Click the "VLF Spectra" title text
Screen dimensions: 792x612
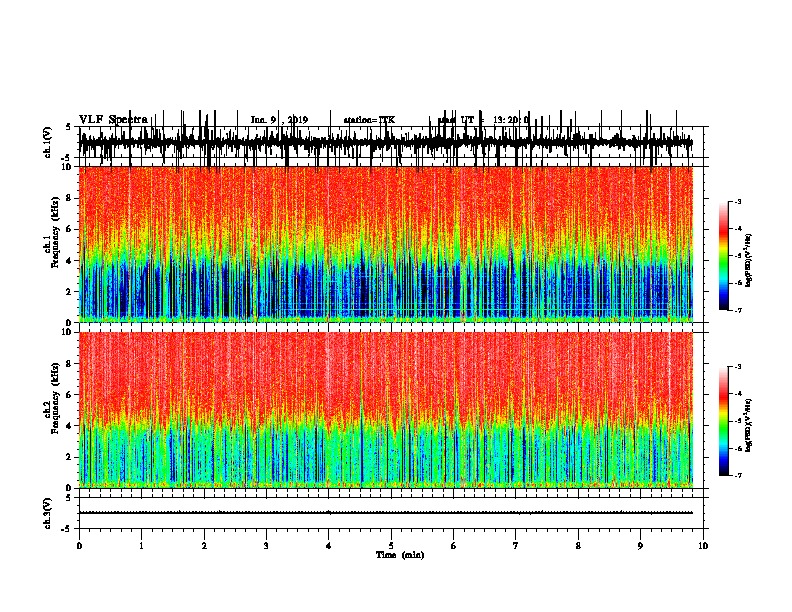click(113, 119)
